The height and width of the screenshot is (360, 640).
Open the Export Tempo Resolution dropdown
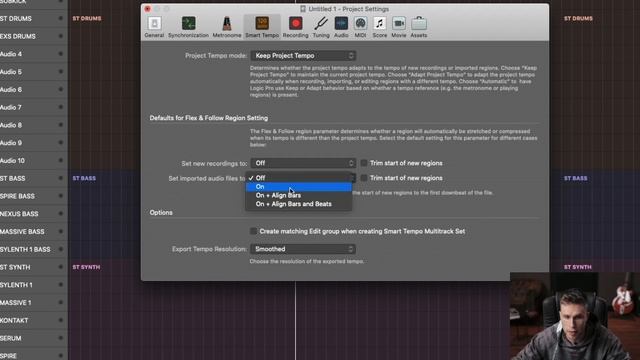click(303, 249)
